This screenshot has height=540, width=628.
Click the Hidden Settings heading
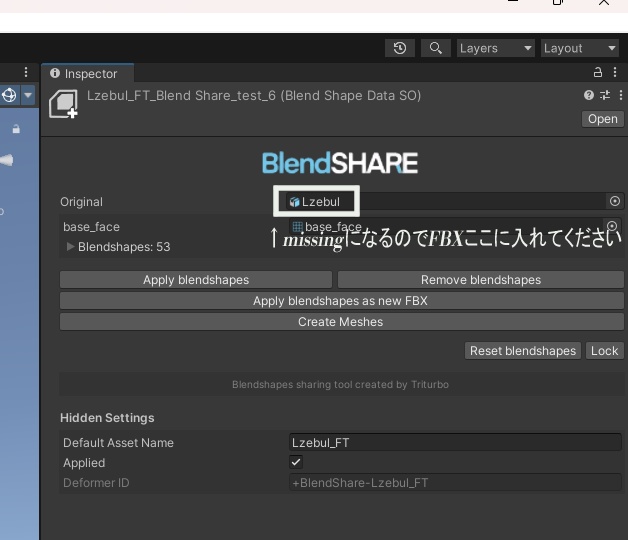pos(107,418)
